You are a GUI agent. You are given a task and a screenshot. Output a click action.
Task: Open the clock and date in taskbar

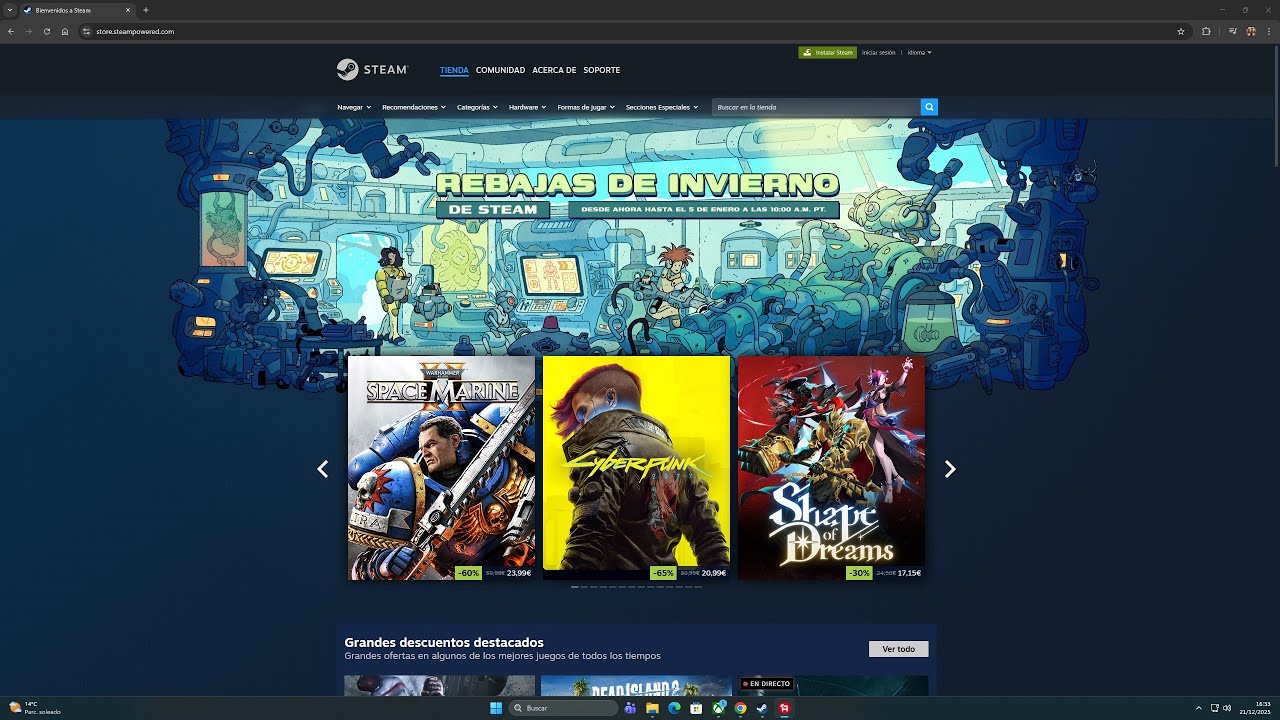1254,708
